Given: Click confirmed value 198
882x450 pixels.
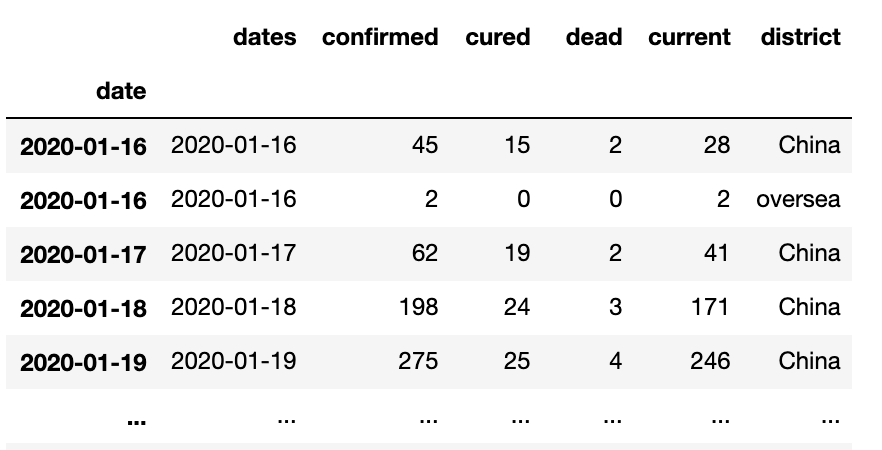Looking at the screenshot, I should click(x=418, y=307).
